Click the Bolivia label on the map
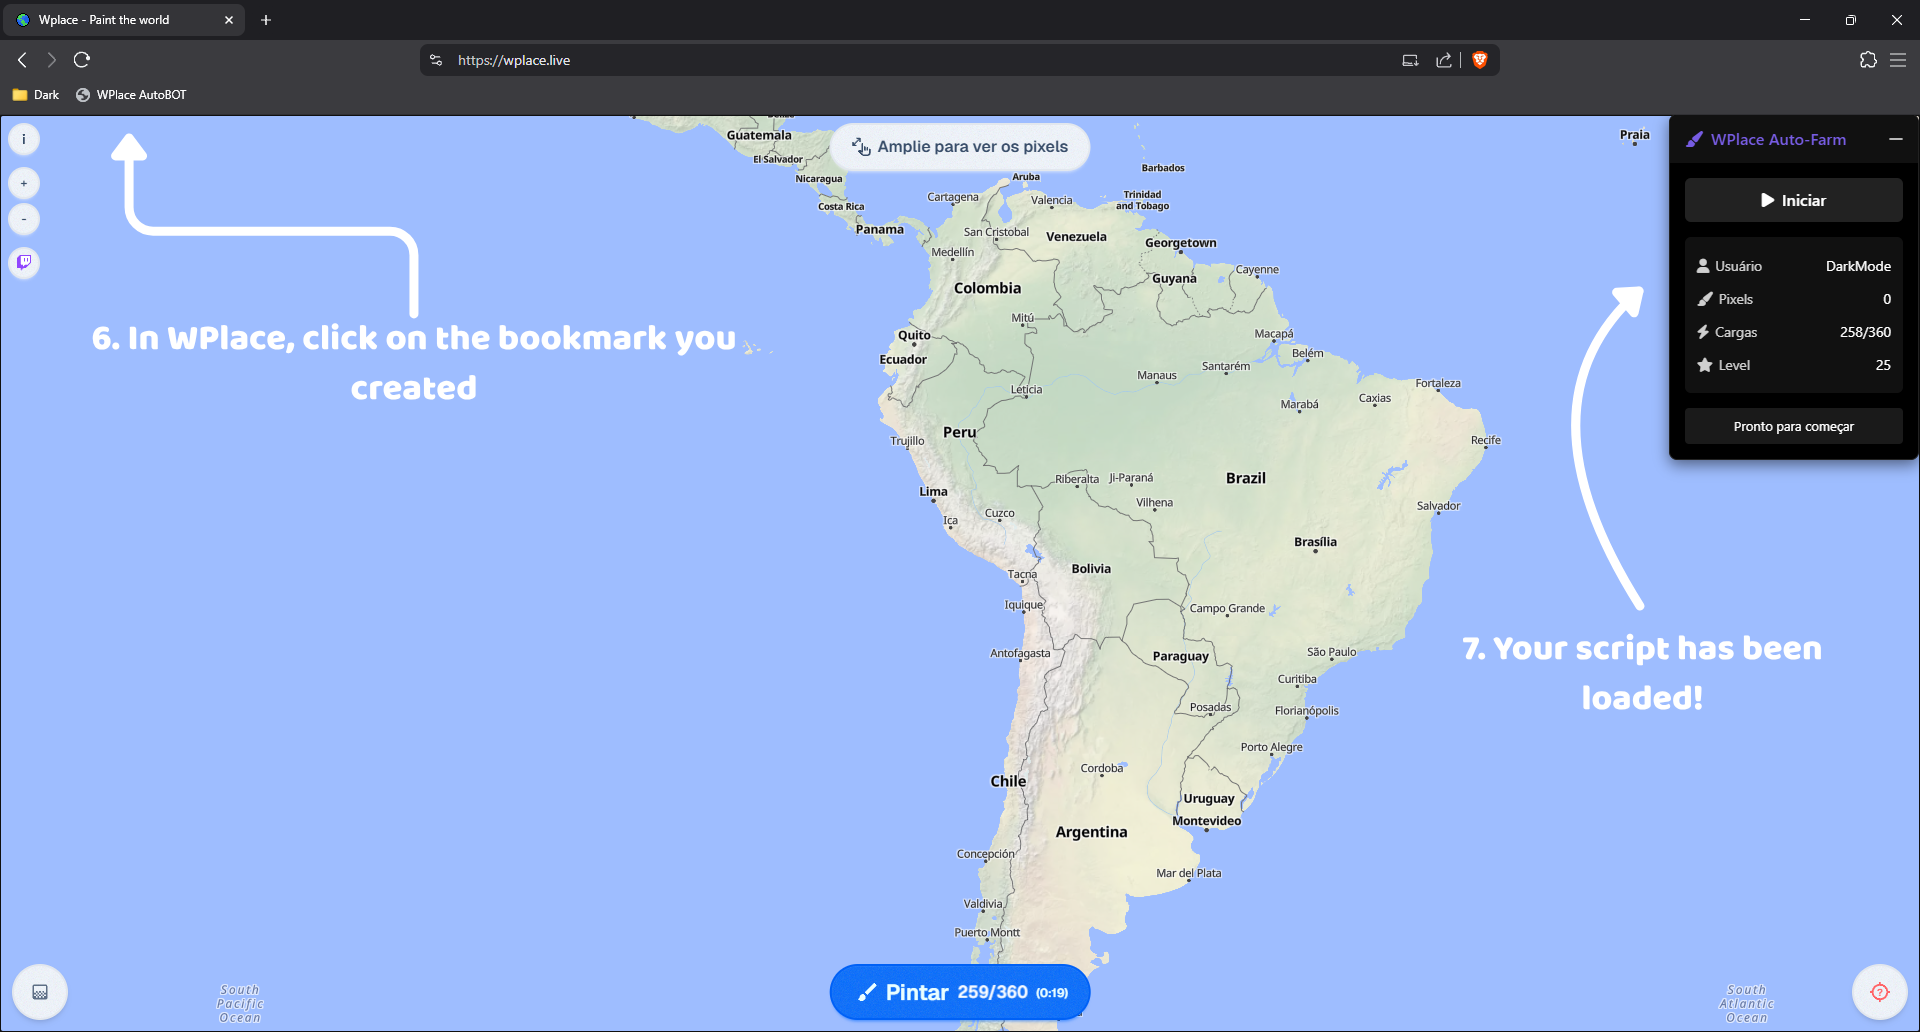 coord(1091,569)
